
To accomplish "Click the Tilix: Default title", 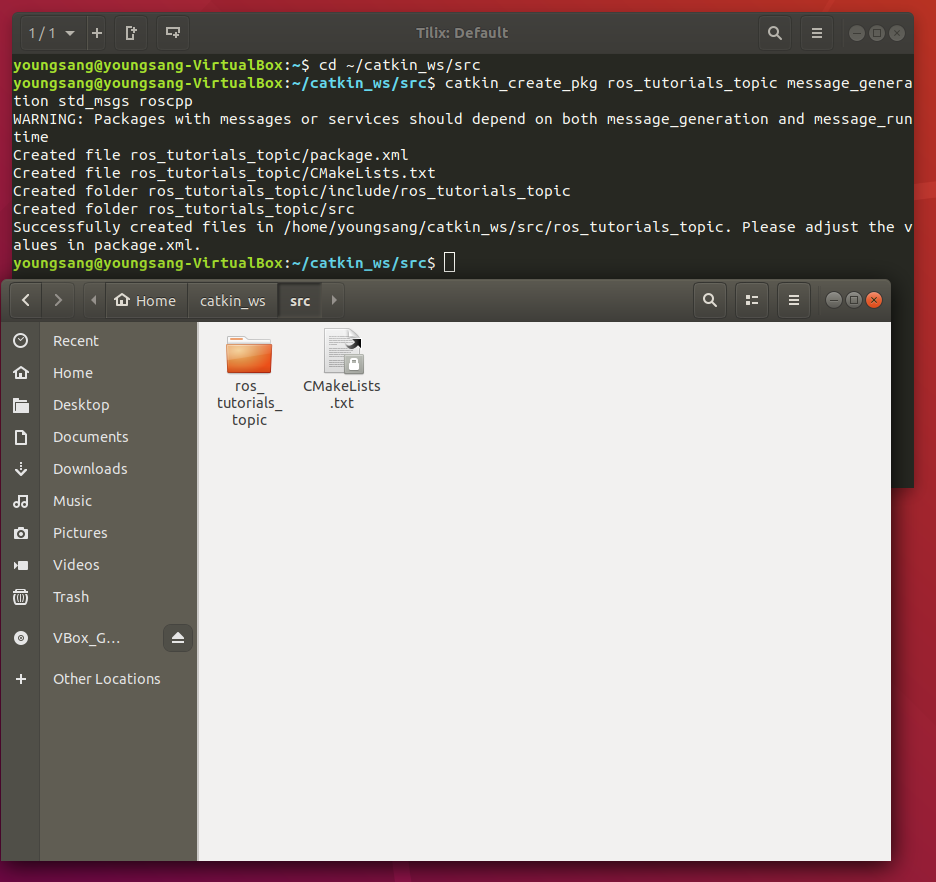I will click(x=463, y=33).
